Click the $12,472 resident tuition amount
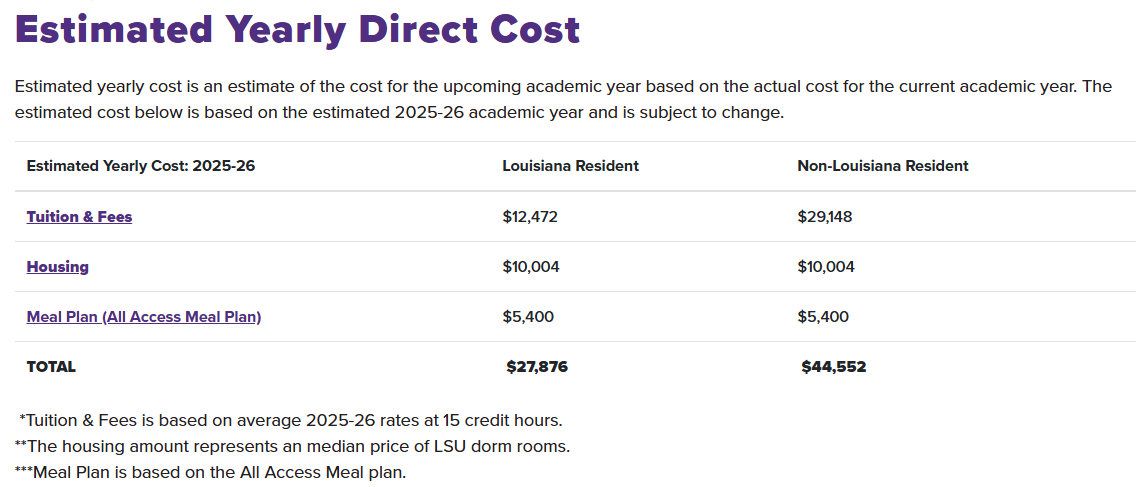 530,217
